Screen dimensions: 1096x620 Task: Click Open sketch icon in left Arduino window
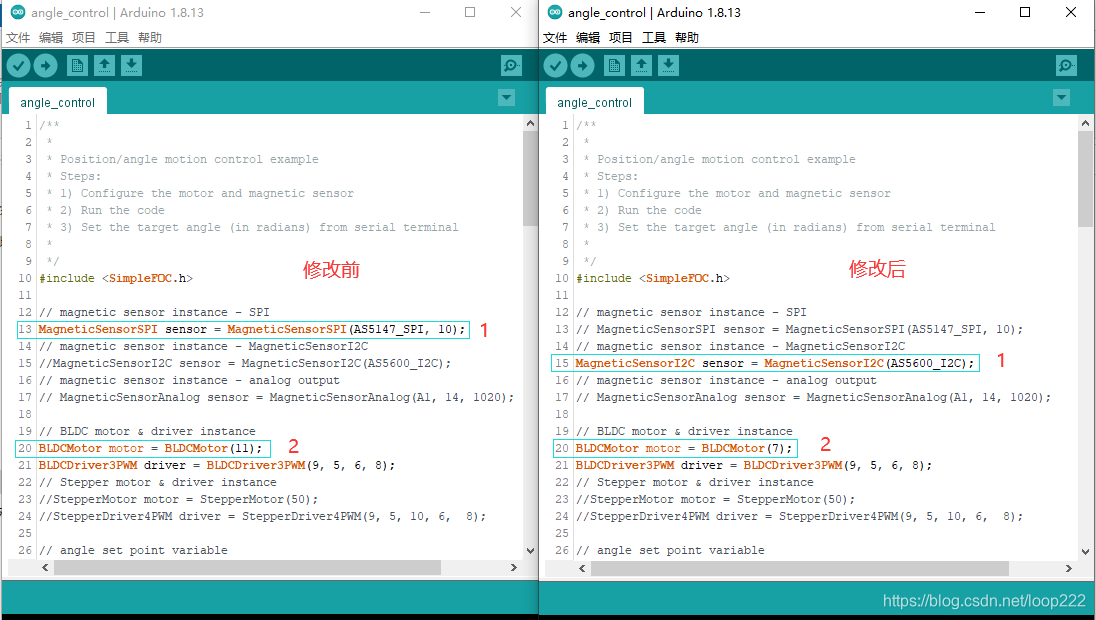[x=104, y=66]
